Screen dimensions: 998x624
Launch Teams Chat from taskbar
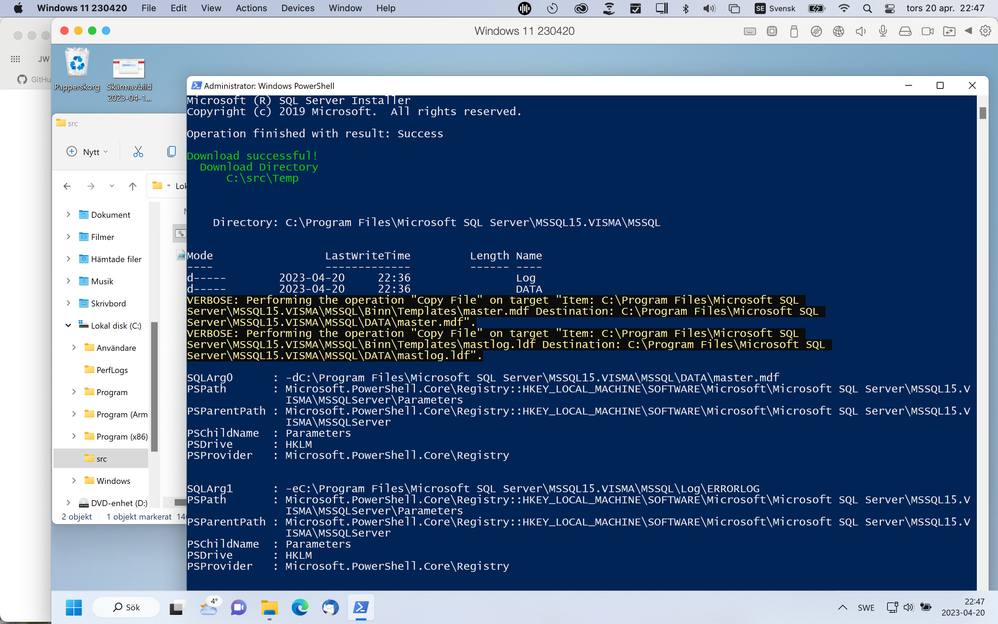click(239, 608)
